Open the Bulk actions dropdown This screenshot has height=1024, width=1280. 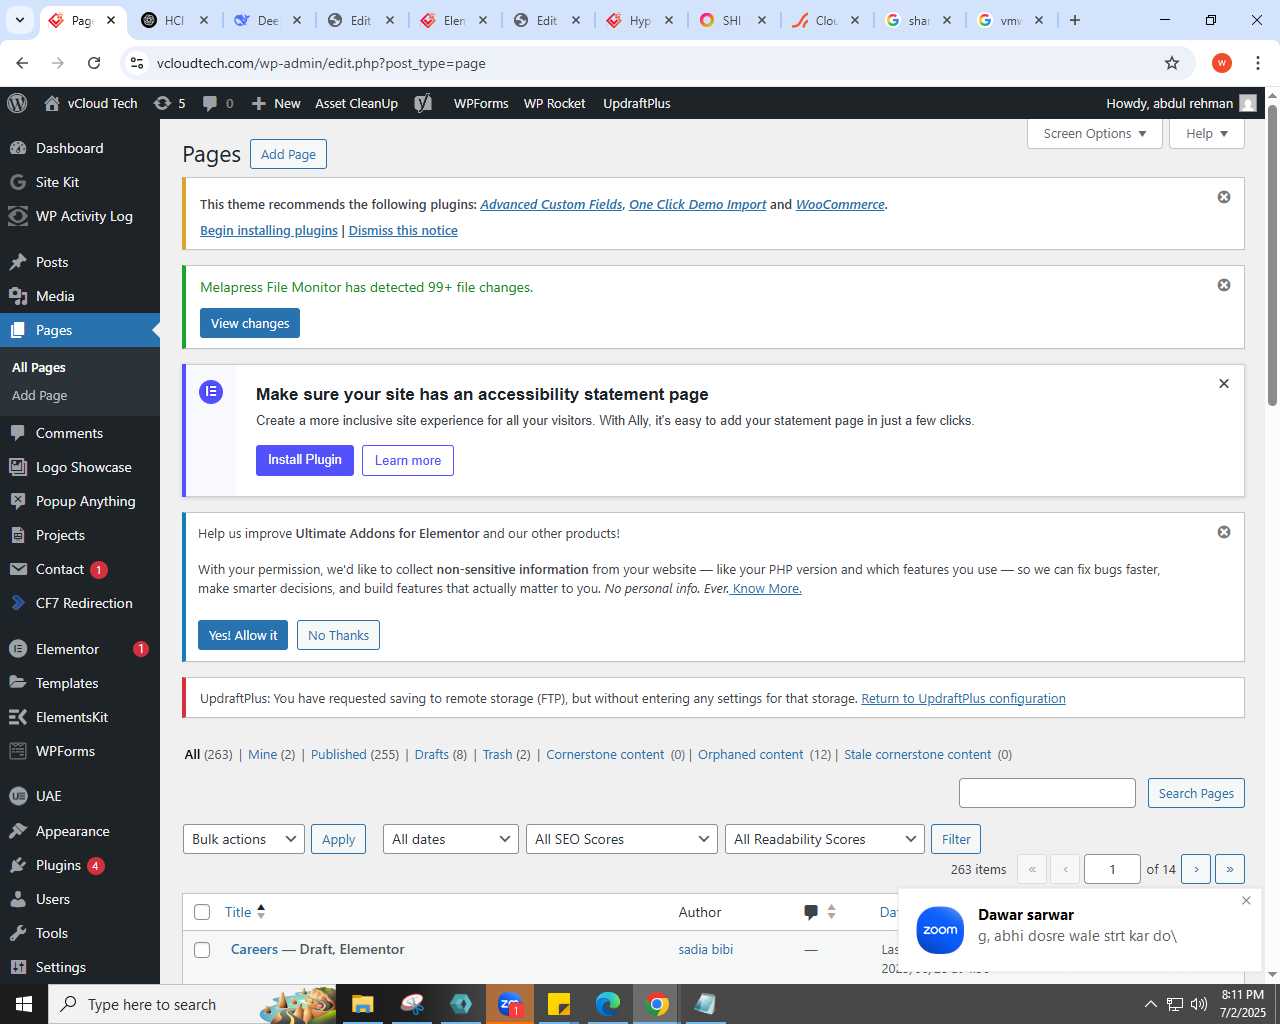[244, 839]
